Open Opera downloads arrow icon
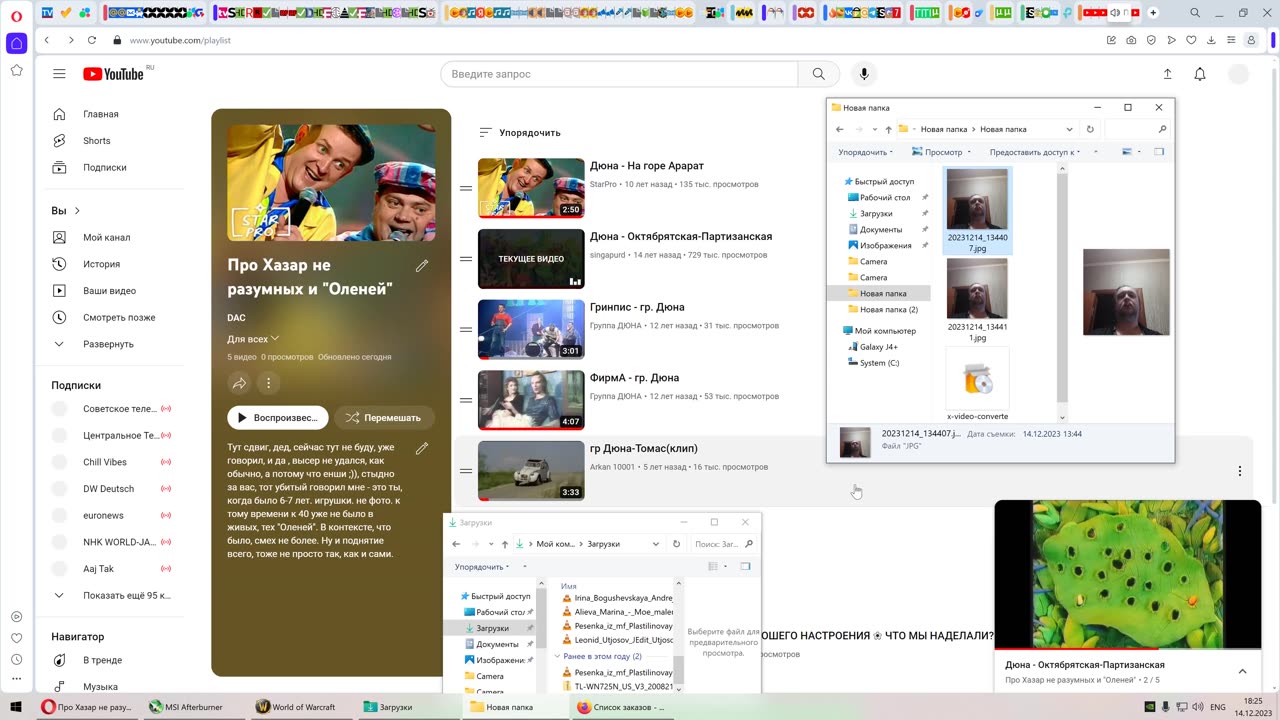This screenshot has width=1280, height=720. (1211, 40)
